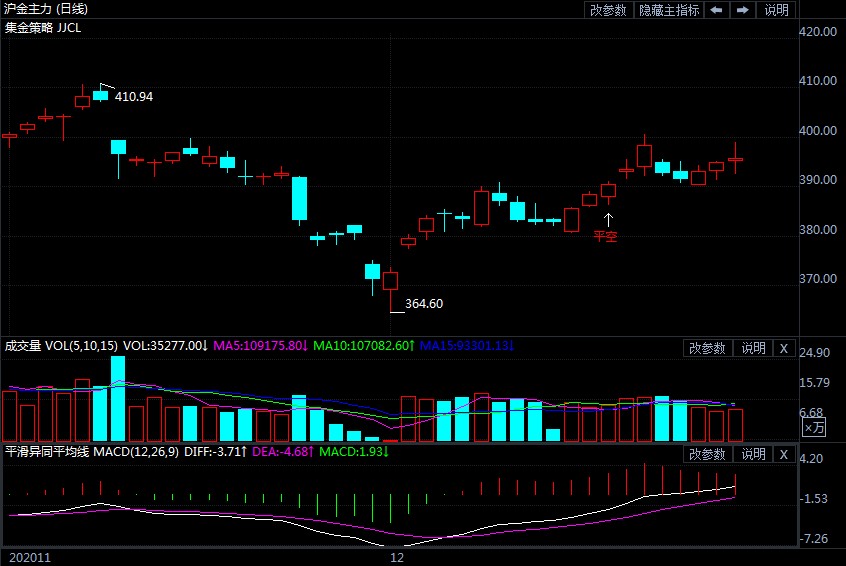Click the 24.90 volume axis label
Screen dimensions: 846x566
click(814, 352)
